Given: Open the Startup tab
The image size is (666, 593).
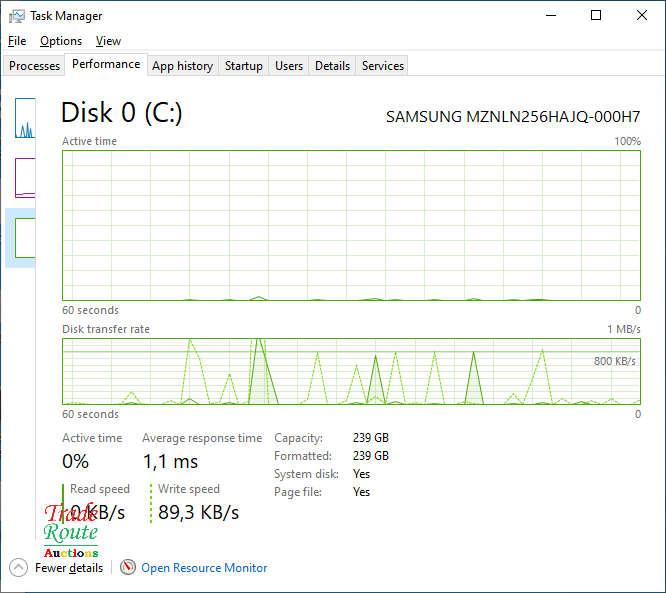Looking at the screenshot, I should click(x=243, y=66).
